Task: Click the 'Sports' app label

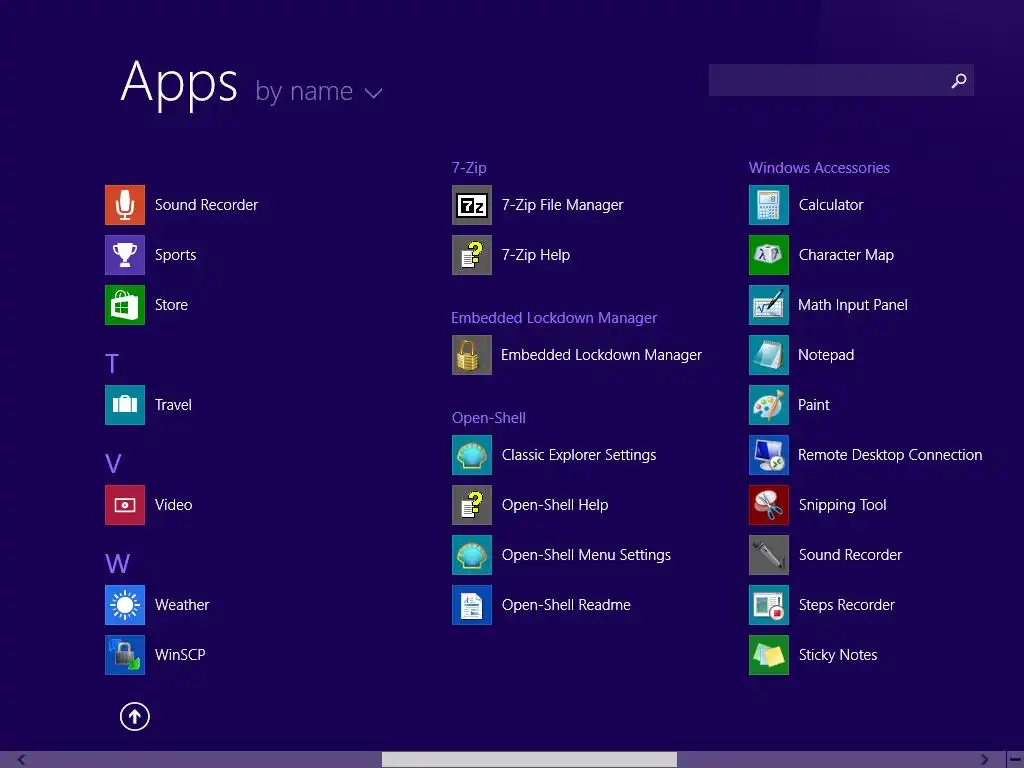Action: [x=176, y=255]
